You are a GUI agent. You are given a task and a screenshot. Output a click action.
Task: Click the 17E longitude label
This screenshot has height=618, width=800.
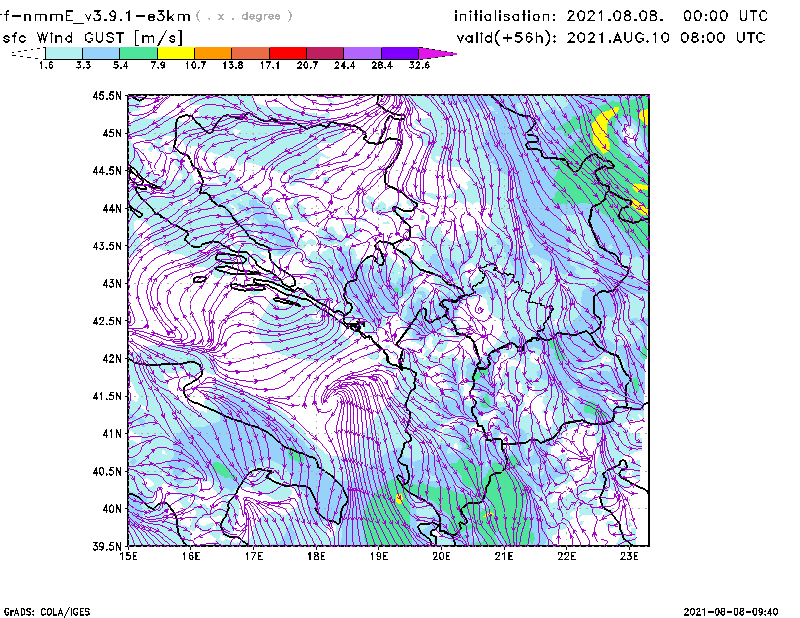click(x=254, y=556)
